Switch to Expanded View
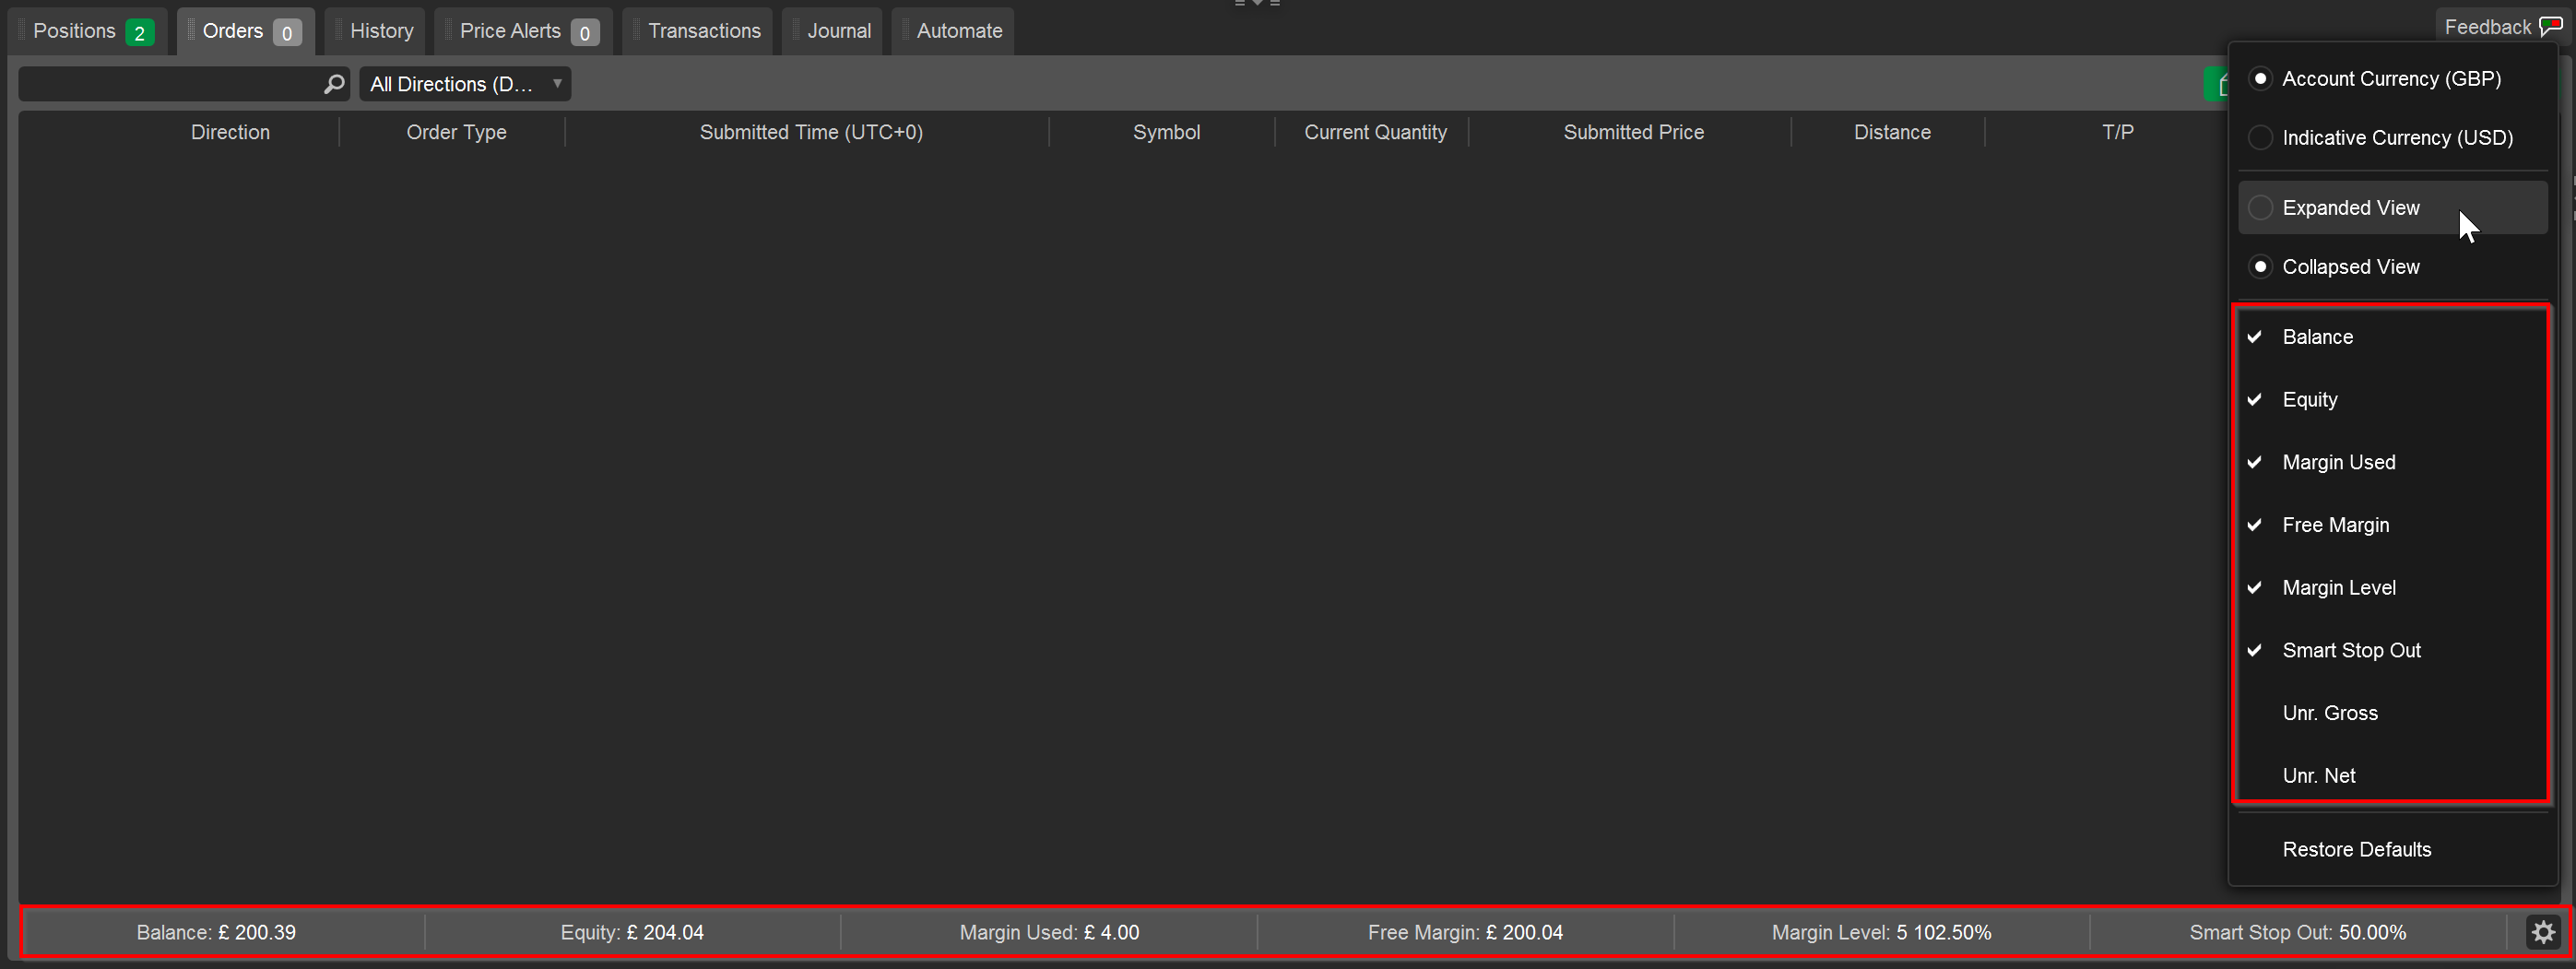Screen dimensions: 2576x969 (x=2392, y=208)
